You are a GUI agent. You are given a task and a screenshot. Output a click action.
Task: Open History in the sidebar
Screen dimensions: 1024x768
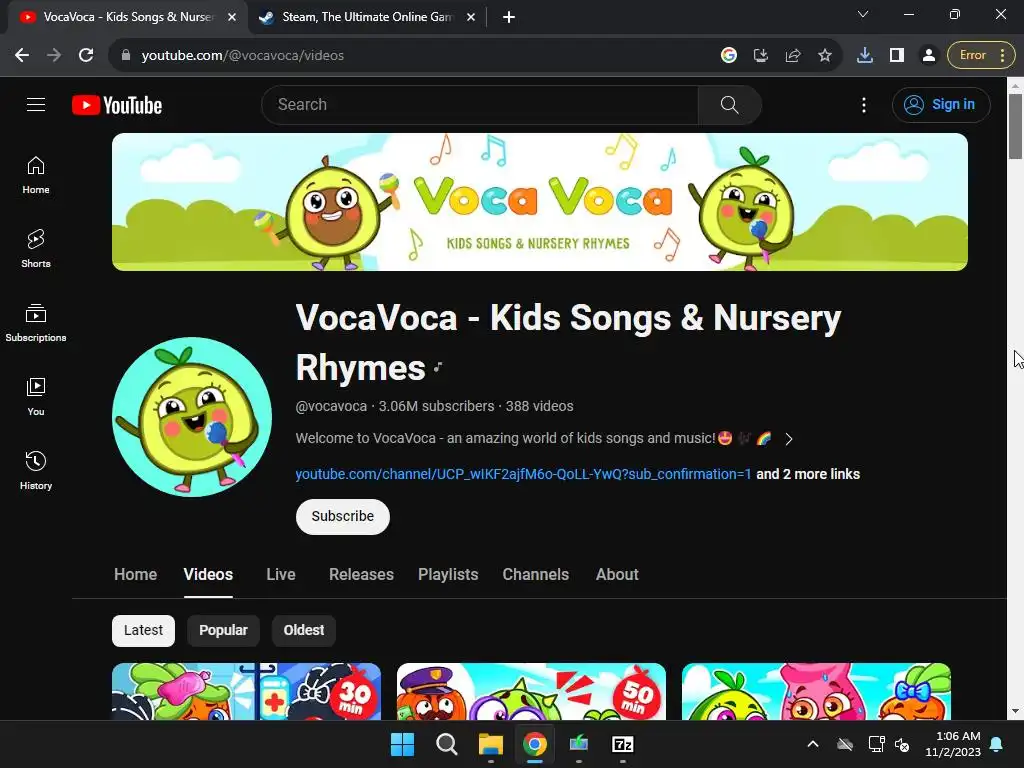36,470
